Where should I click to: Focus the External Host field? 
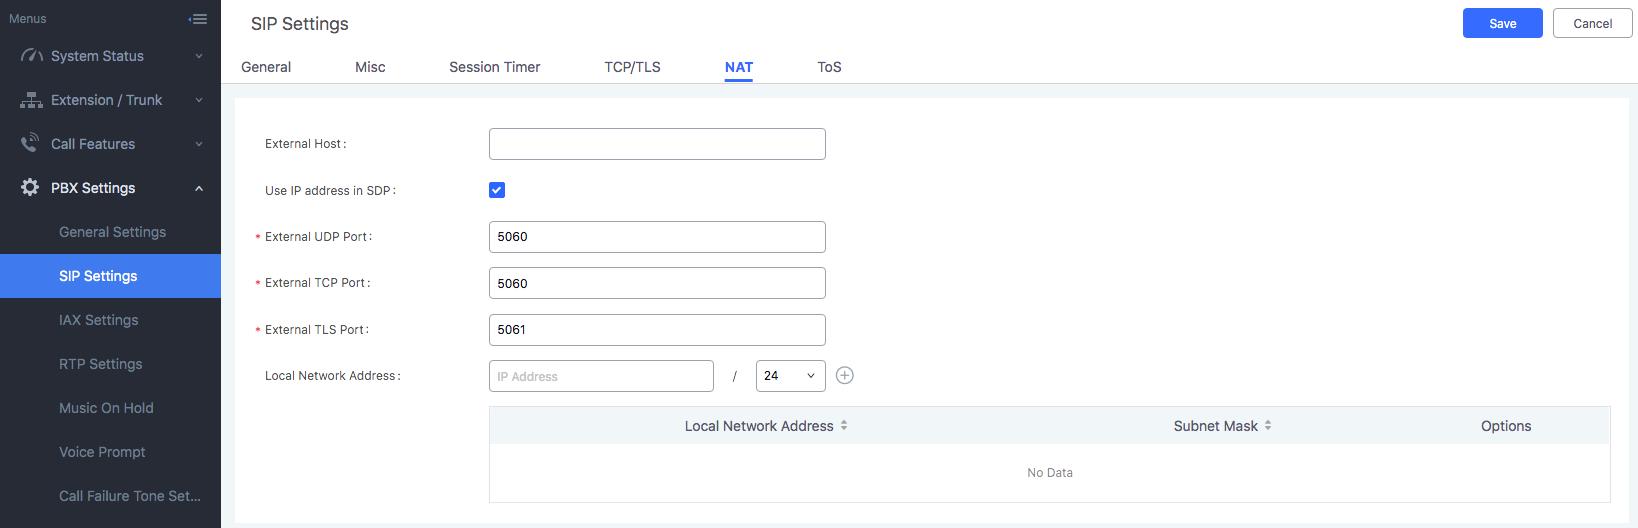click(x=657, y=144)
